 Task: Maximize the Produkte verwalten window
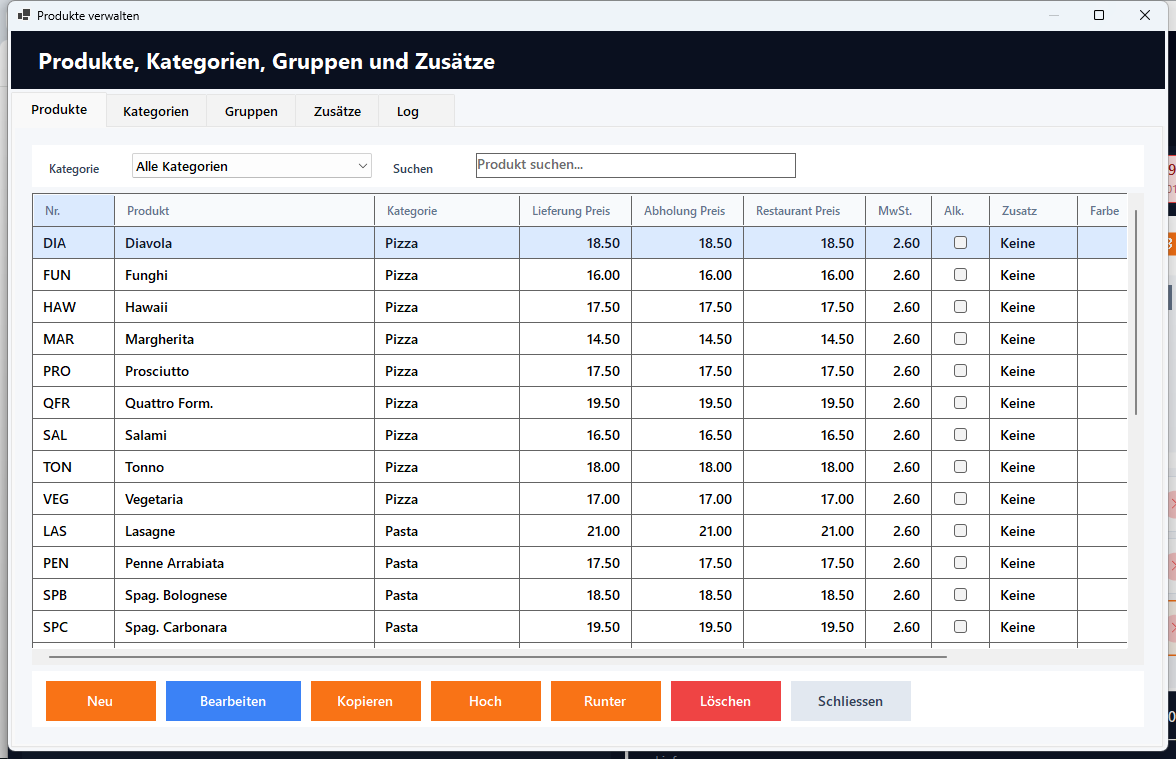pos(1099,15)
